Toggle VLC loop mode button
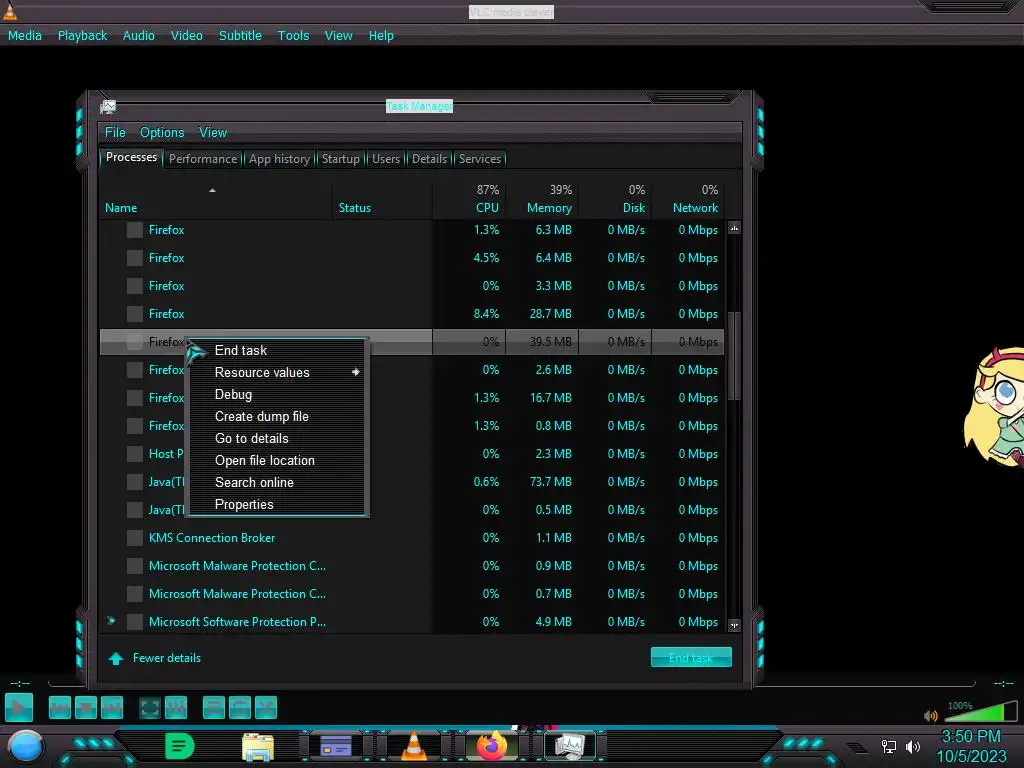 pyautogui.click(x=240, y=707)
